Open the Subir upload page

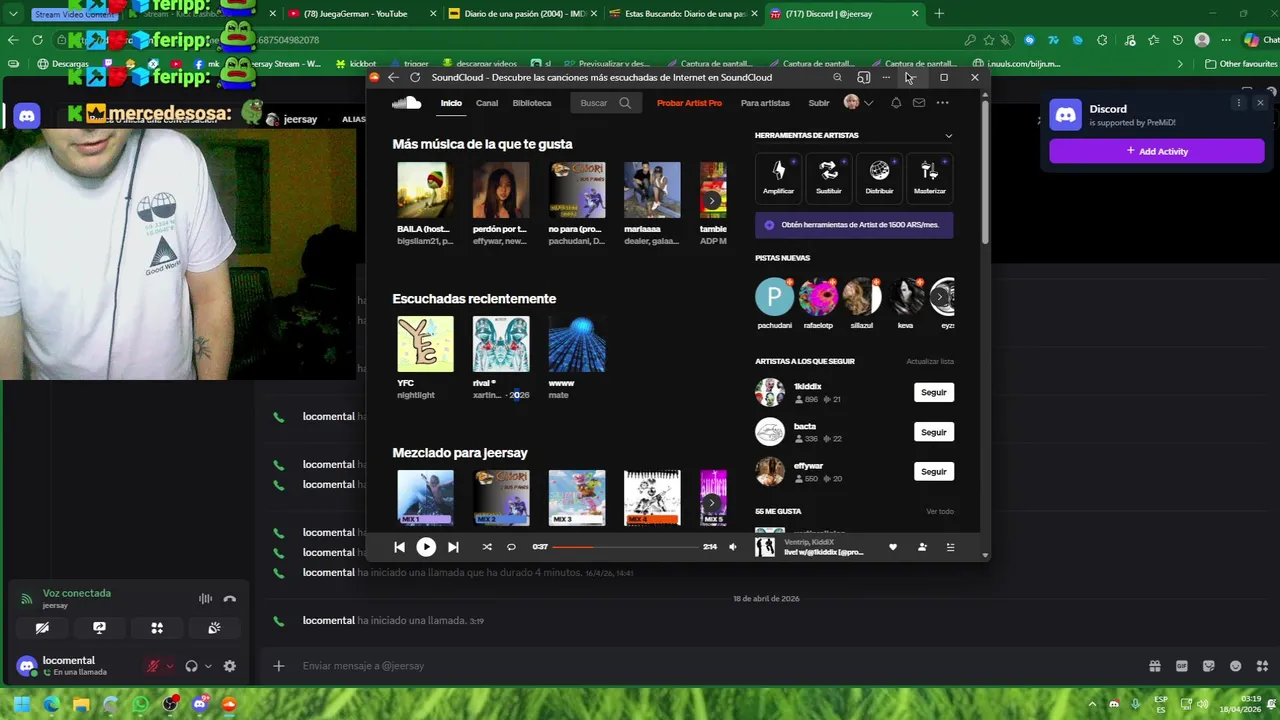point(819,103)
